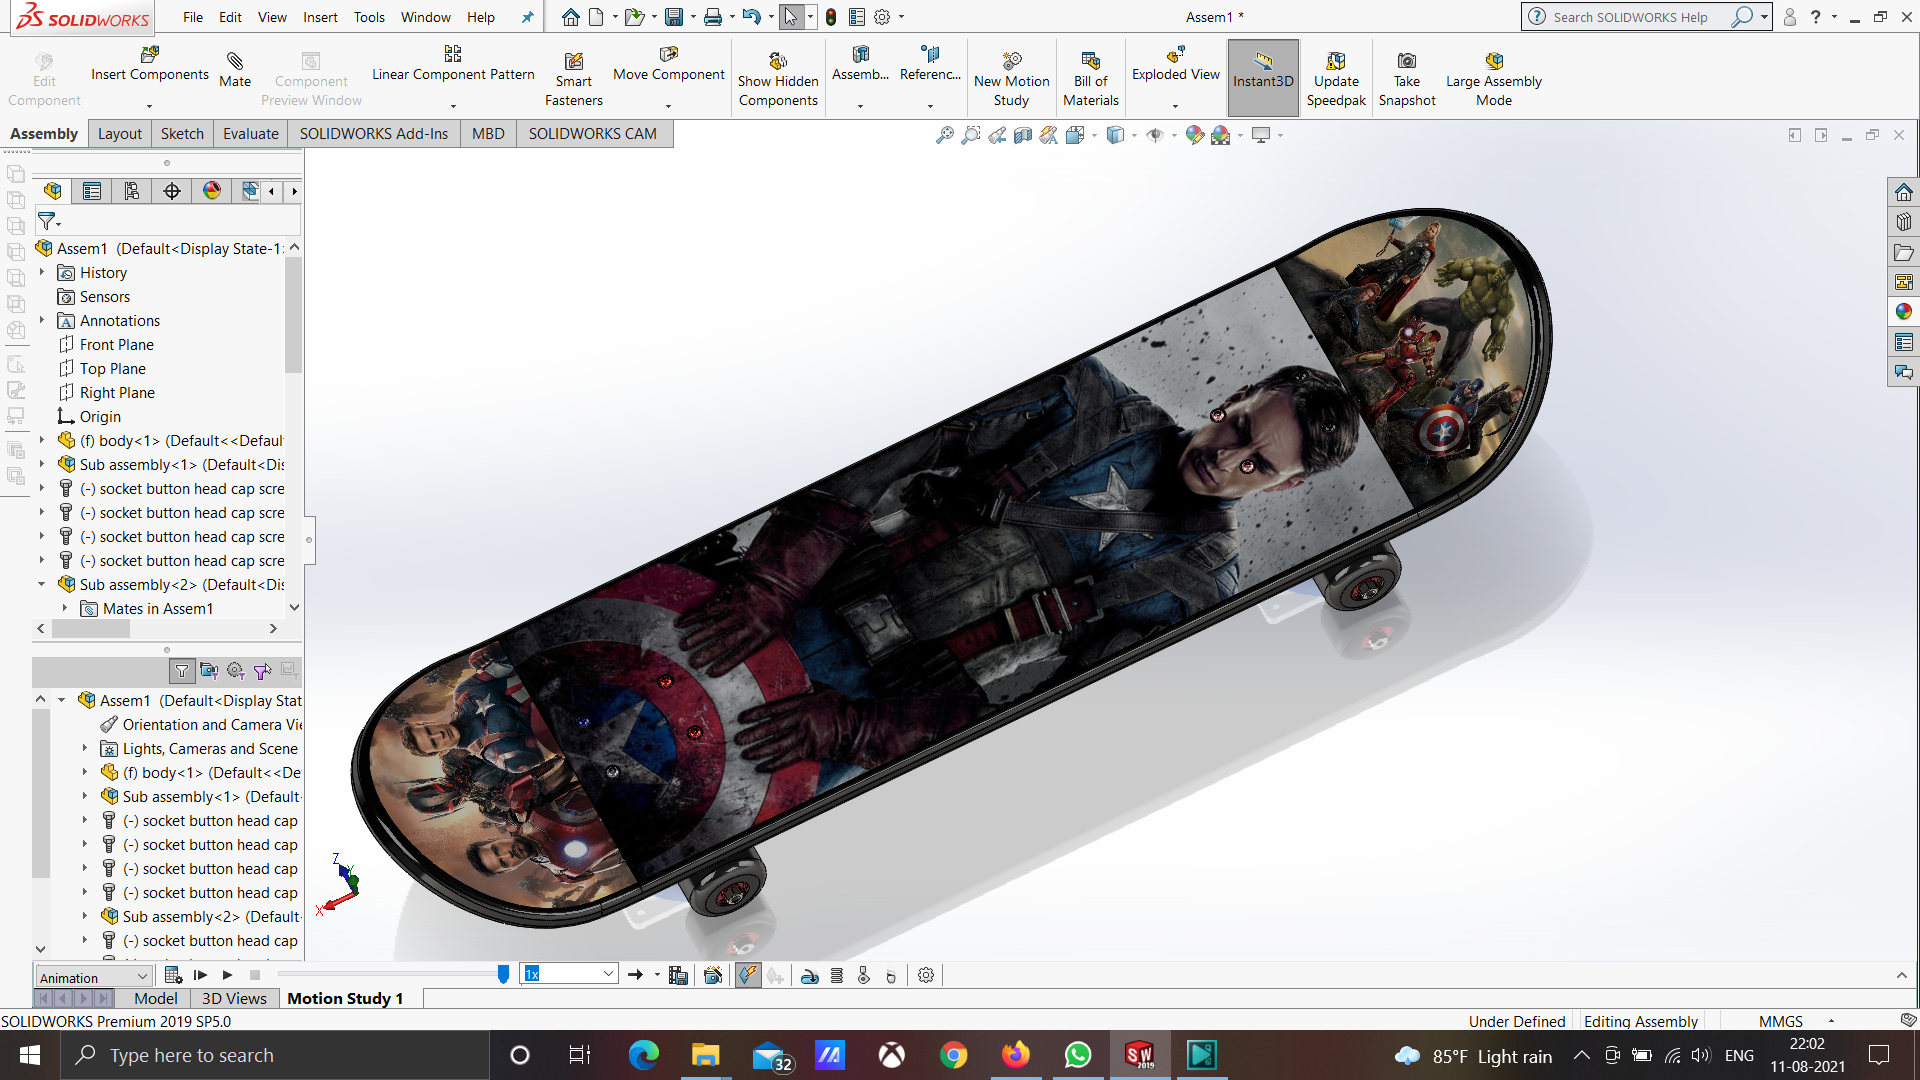Viewport: 1920px width, 1080px height.
Task: Click Motion Study Calculate icon
Action: [173, 975]
